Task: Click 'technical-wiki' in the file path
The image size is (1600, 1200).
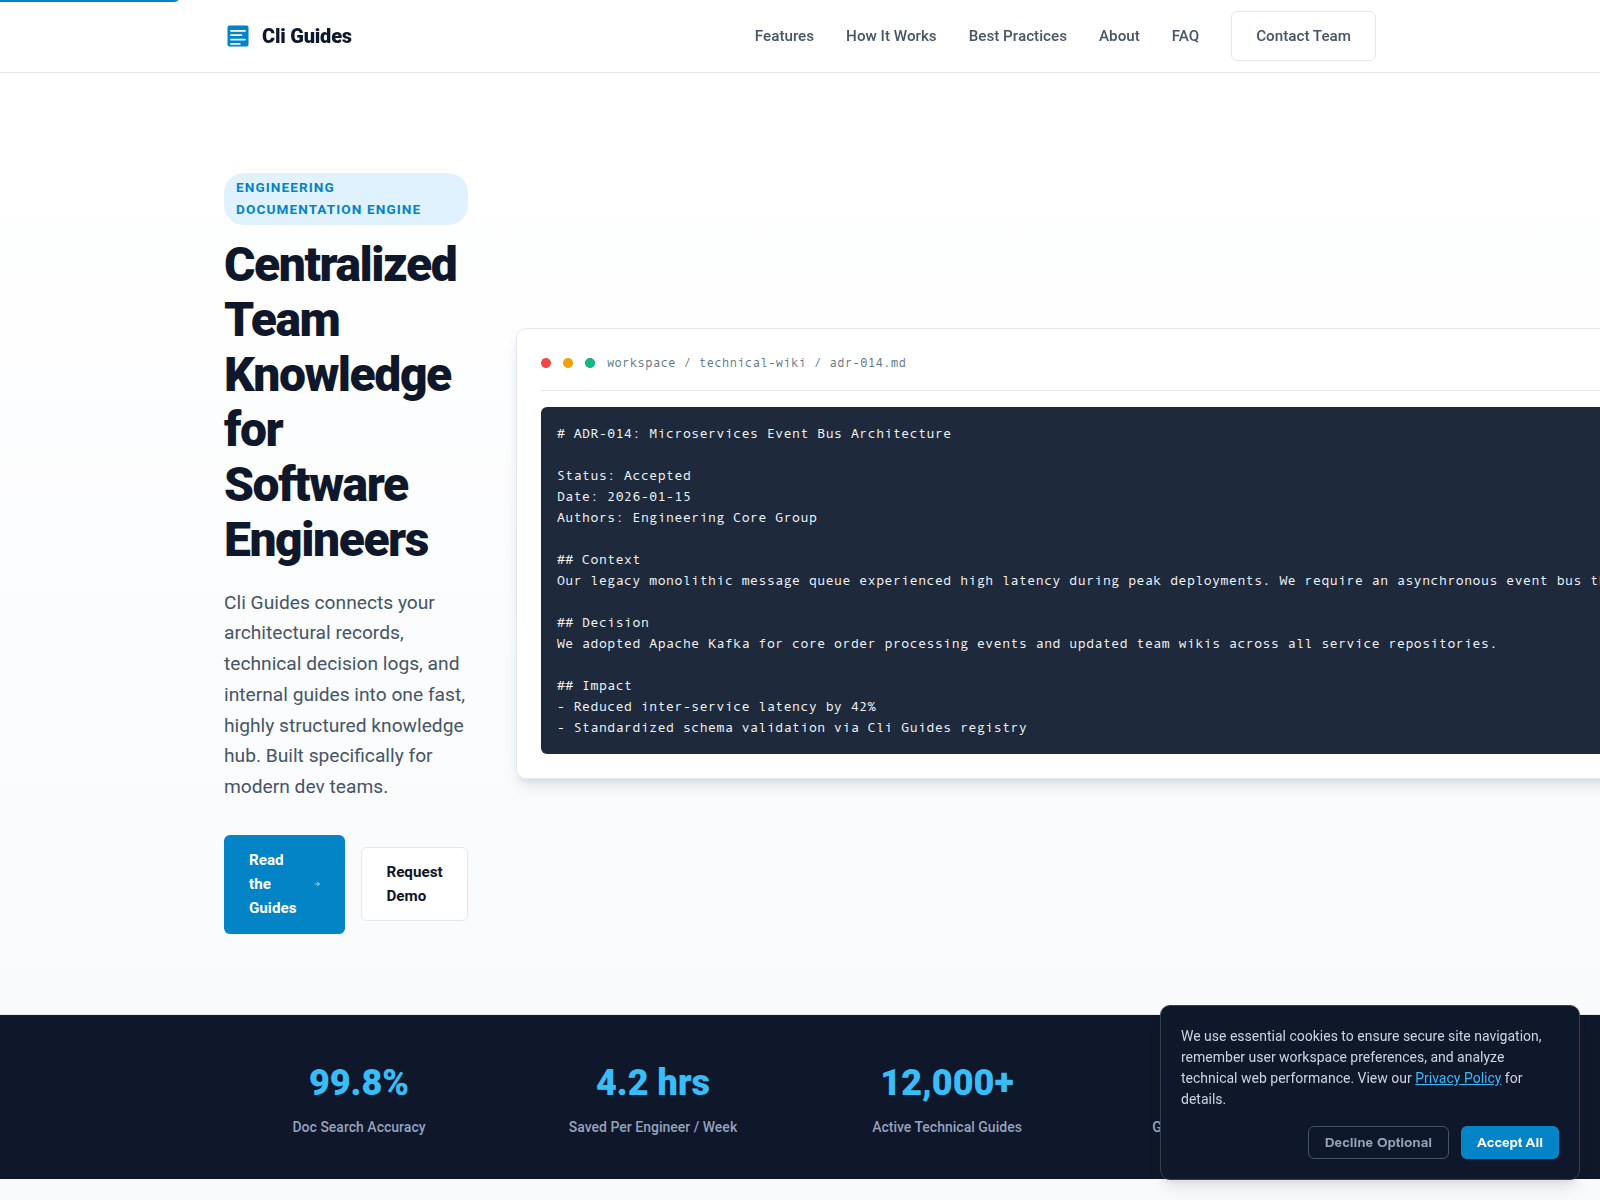Action: [x=752, y=363]
